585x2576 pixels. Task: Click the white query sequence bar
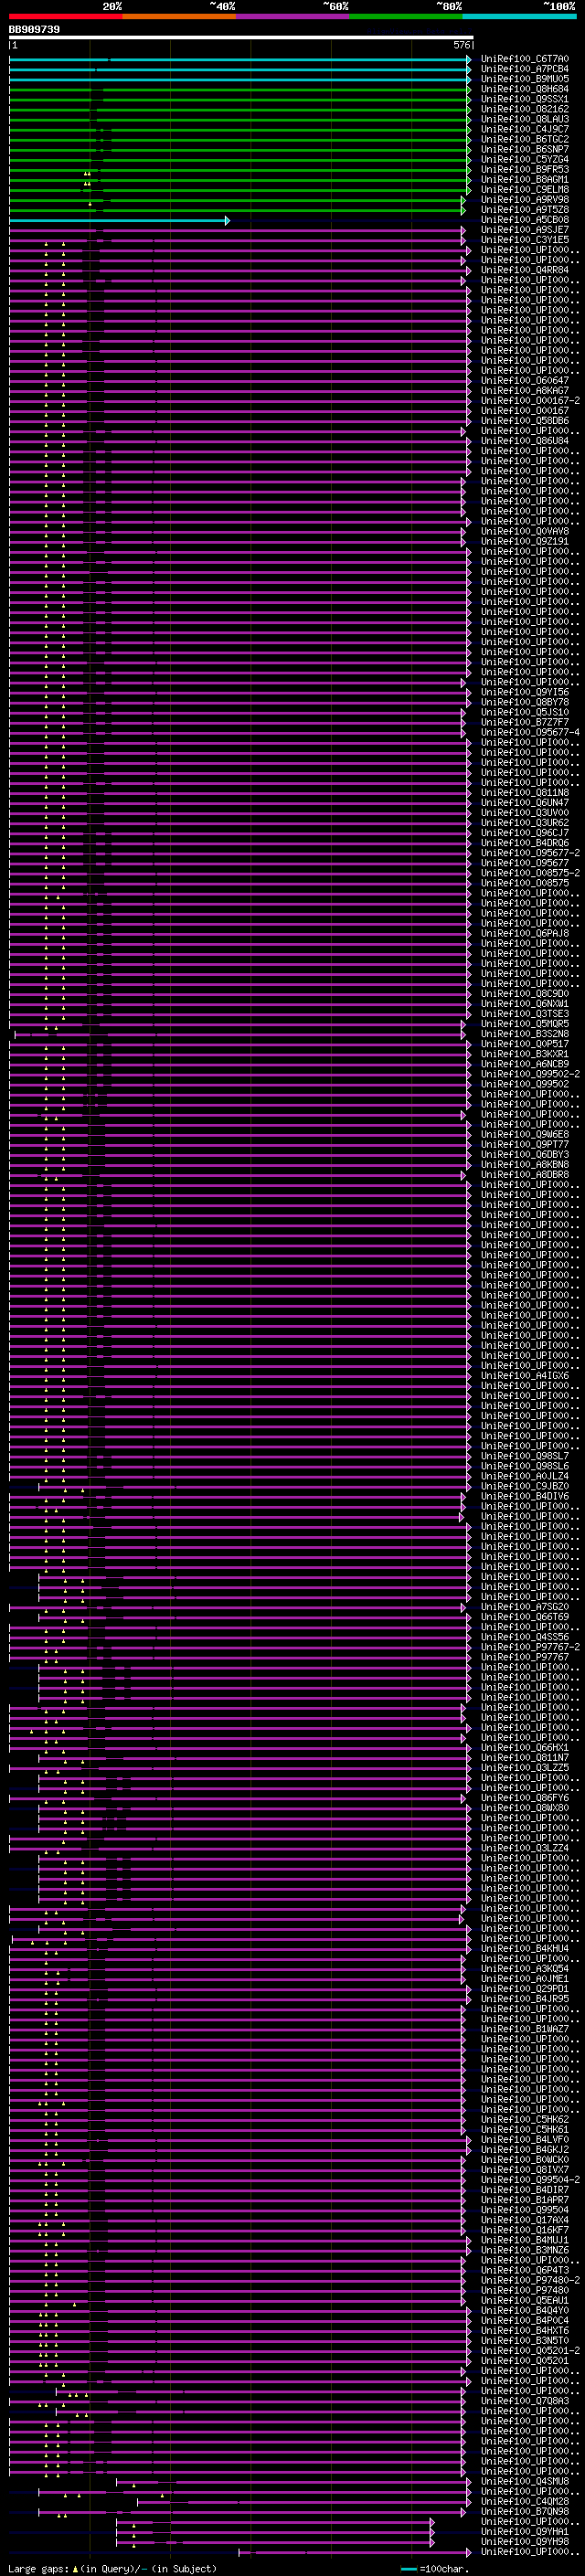[x=241, y=38]
